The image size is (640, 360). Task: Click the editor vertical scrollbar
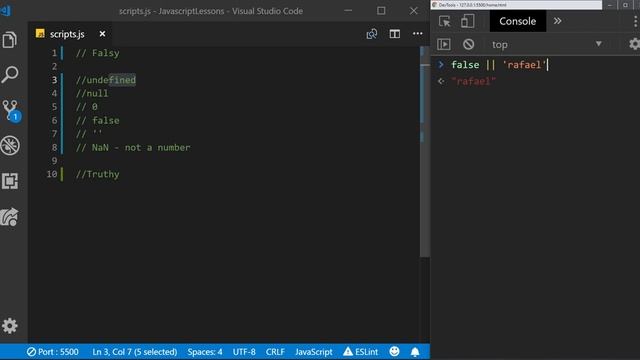(x=424, y=152)
